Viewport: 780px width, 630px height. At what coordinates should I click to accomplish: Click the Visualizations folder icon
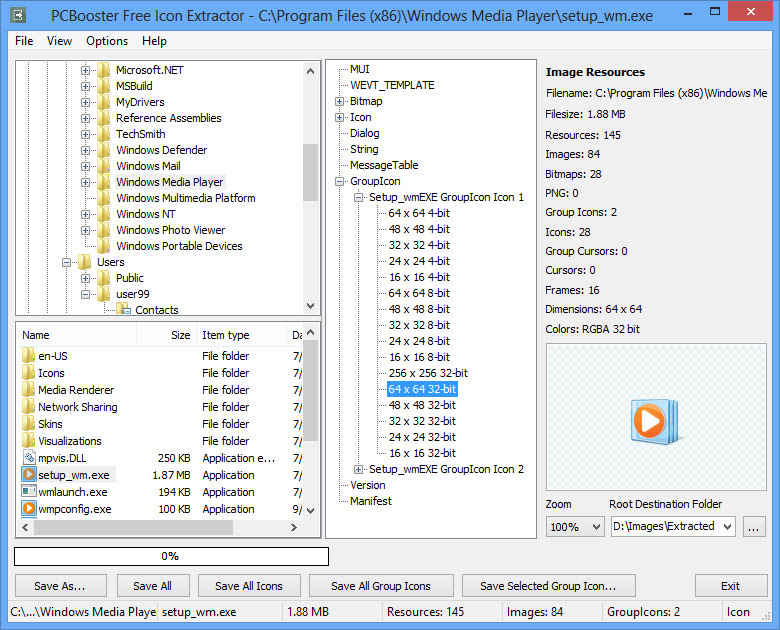click(x=29, y=440)
